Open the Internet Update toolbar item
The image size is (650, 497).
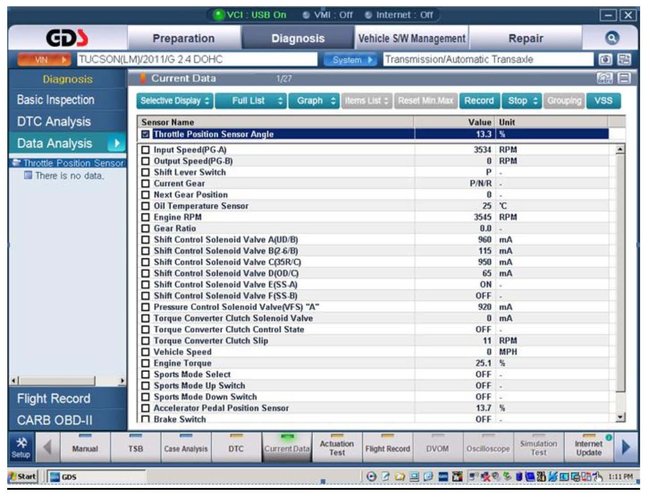coord(589,448)
